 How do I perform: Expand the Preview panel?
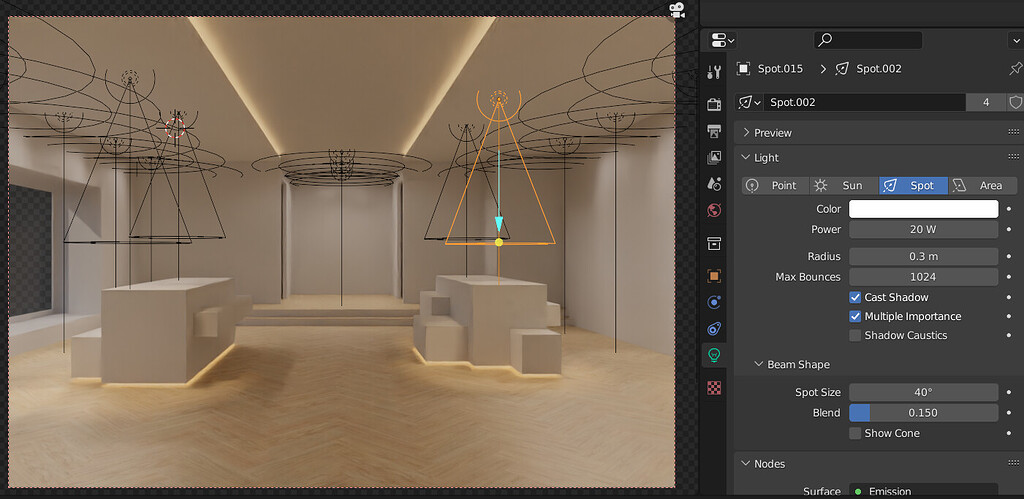coord(746,133)
